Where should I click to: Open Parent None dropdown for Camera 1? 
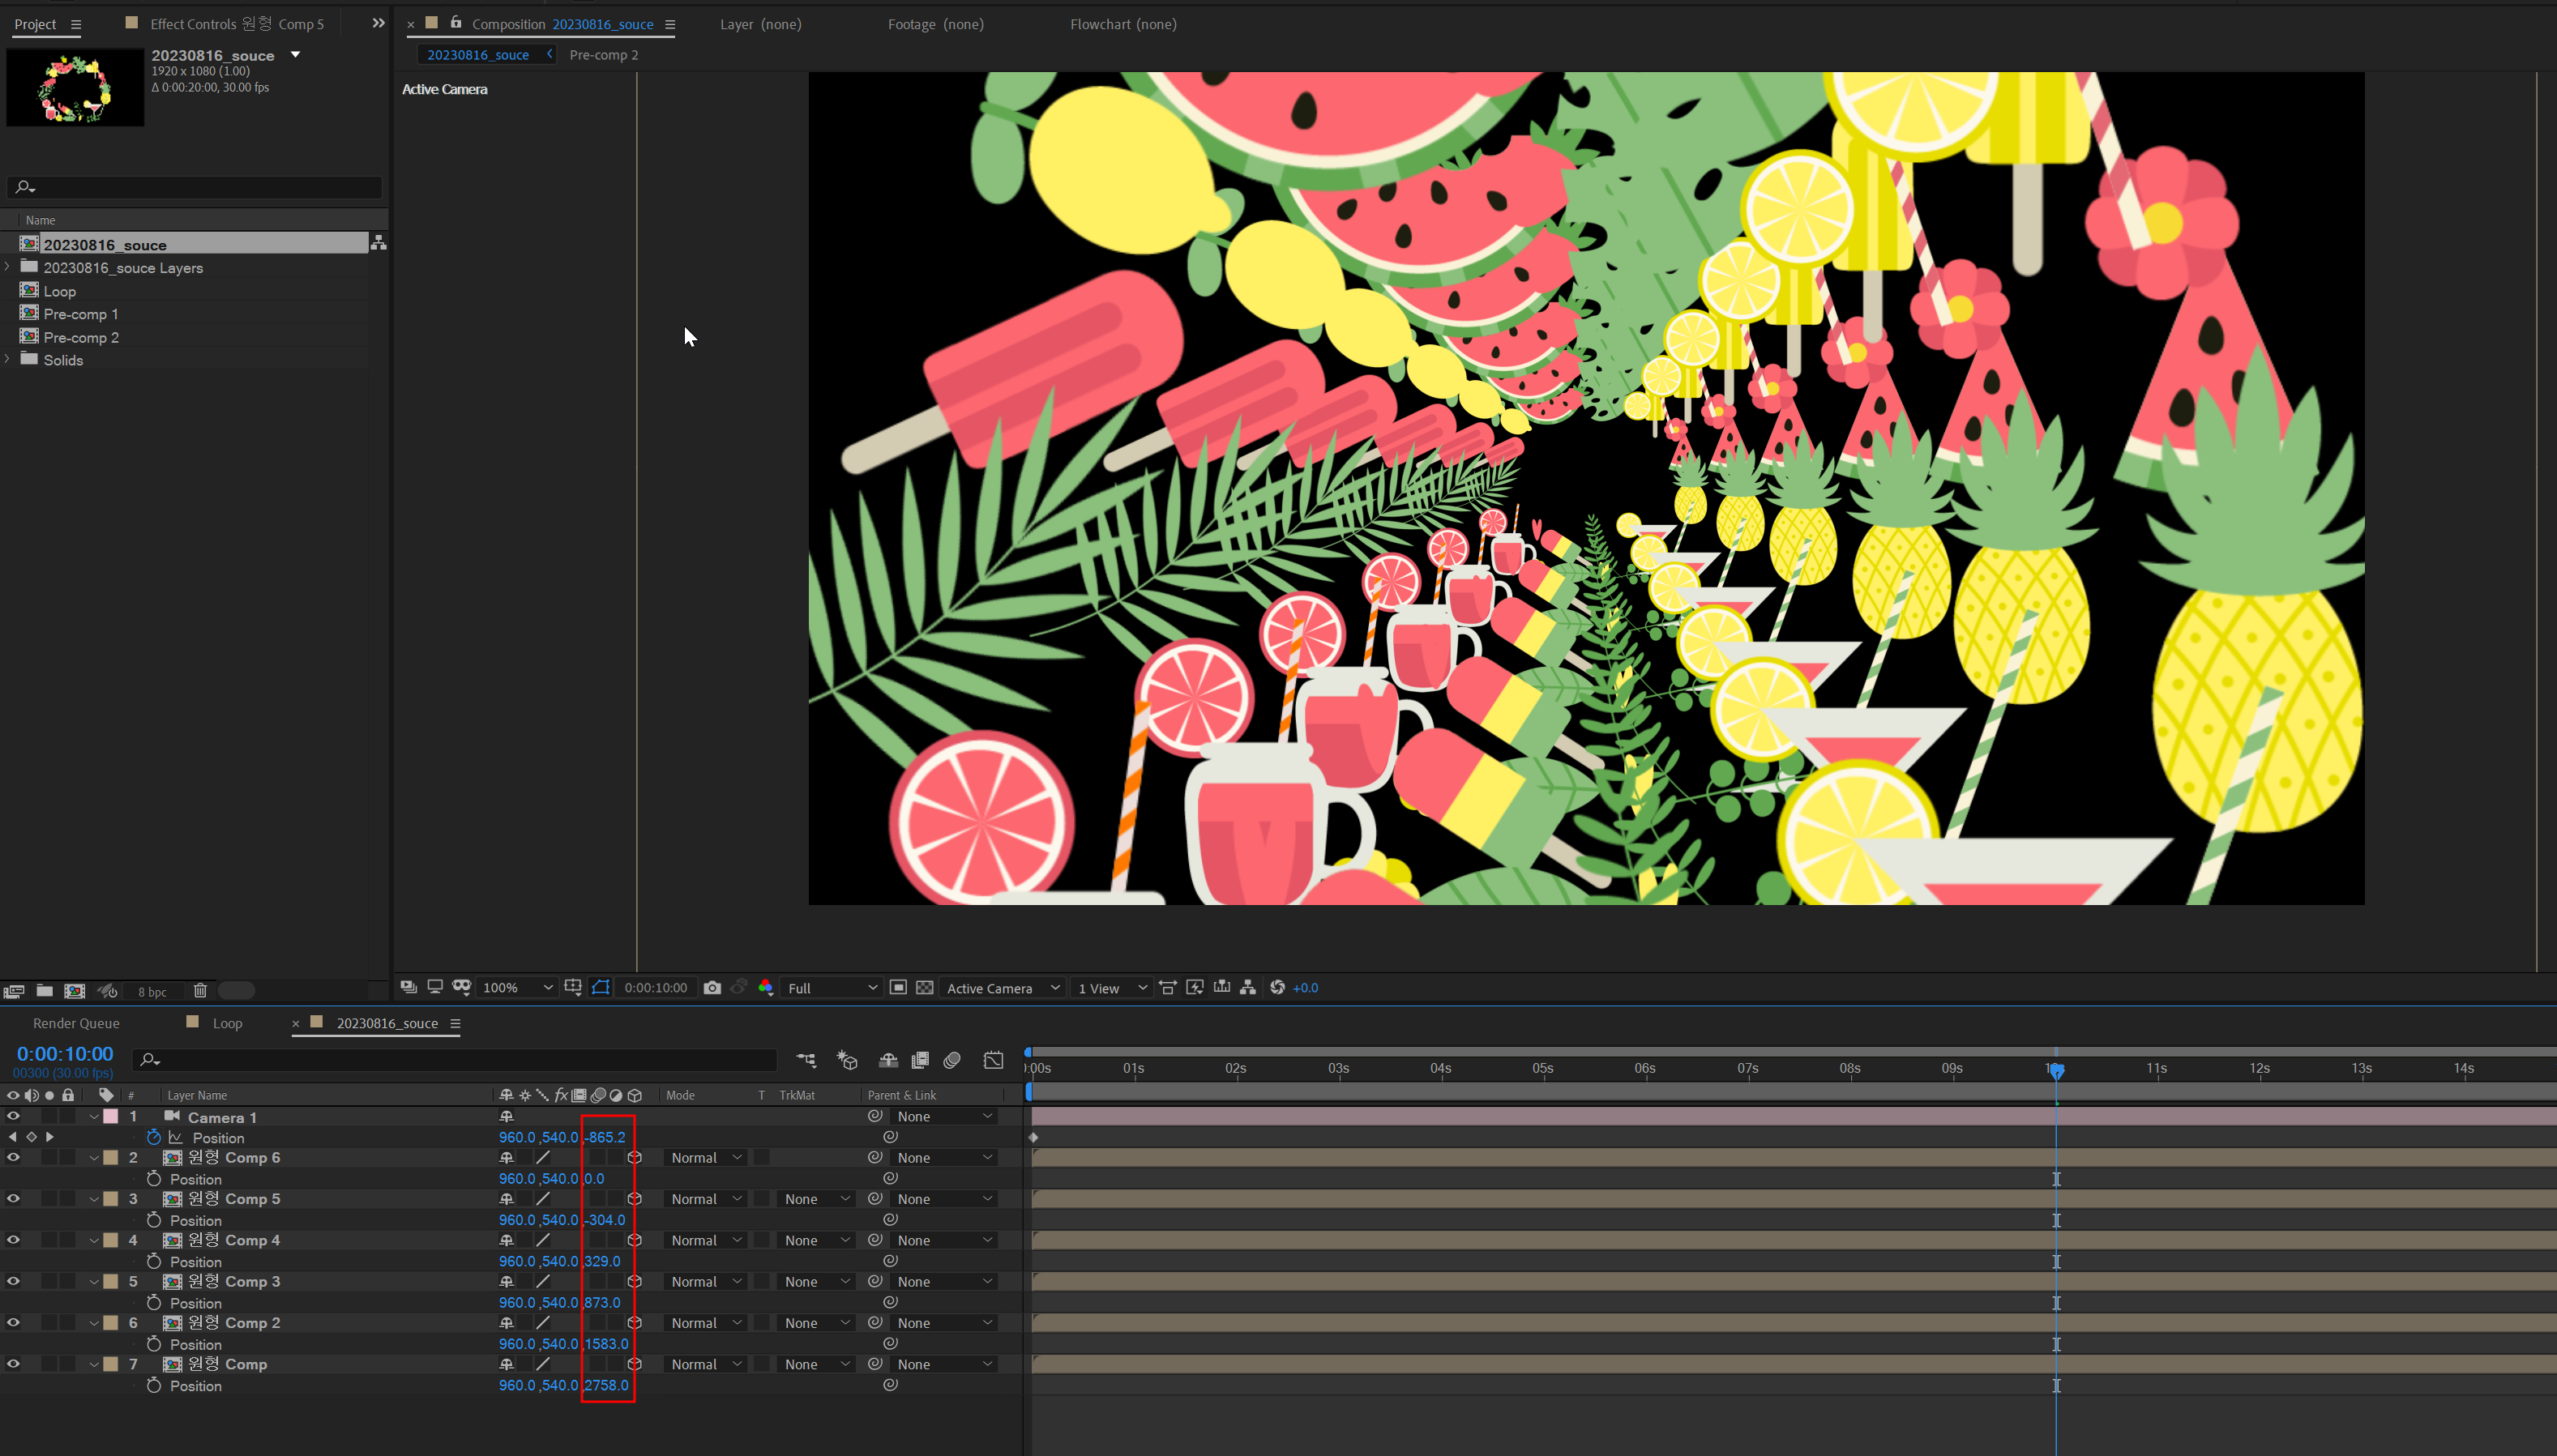click(x=943, y=1116)
